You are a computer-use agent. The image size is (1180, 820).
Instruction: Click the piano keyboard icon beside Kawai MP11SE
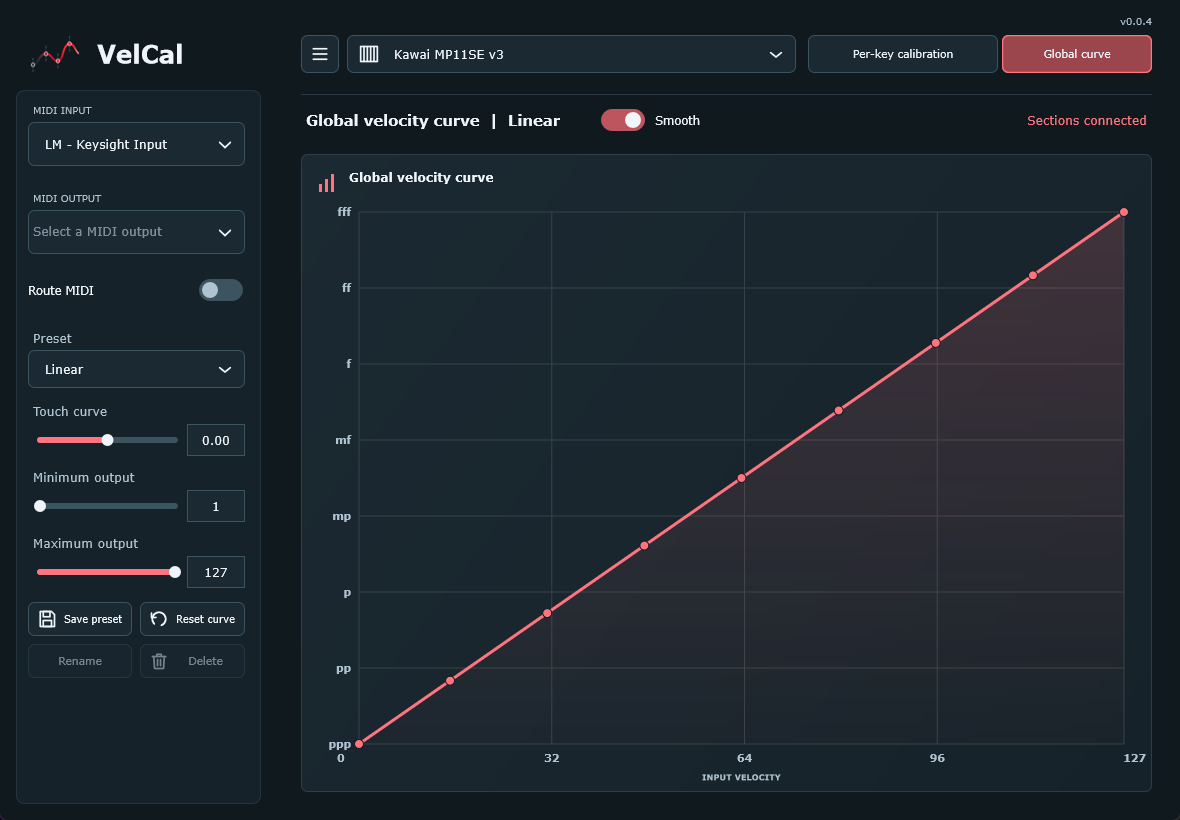369,54
